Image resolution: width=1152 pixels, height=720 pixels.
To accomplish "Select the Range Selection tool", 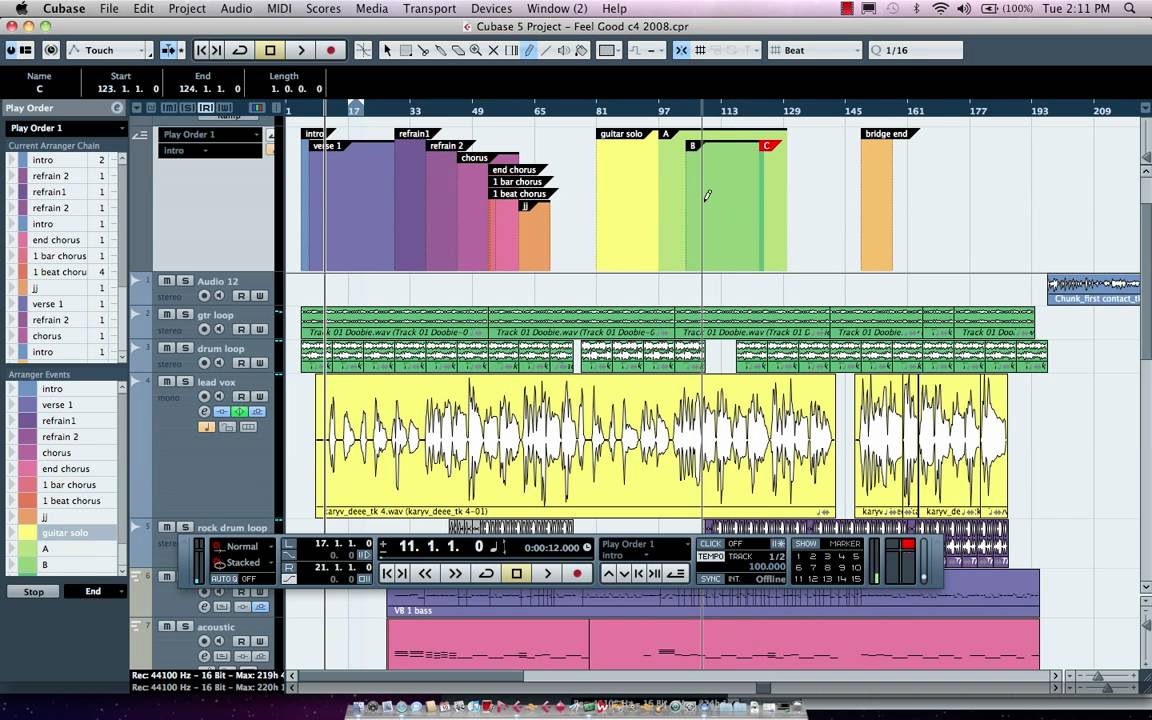I will [405, 50].
